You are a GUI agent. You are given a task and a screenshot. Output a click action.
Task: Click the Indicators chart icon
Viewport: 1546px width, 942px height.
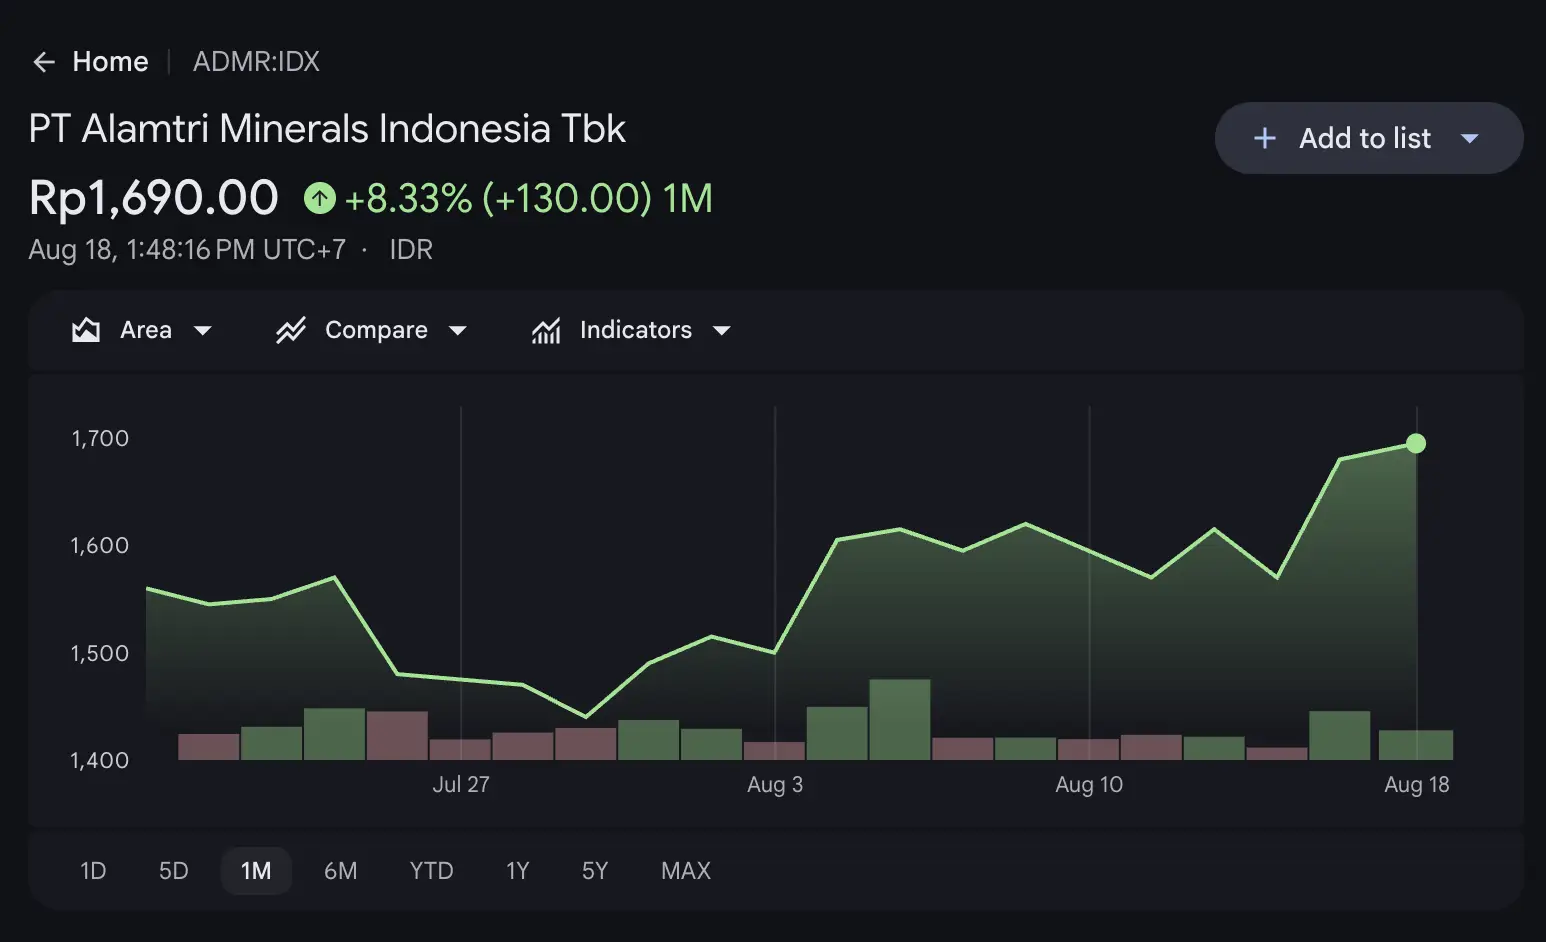click(x=546, y=330)
